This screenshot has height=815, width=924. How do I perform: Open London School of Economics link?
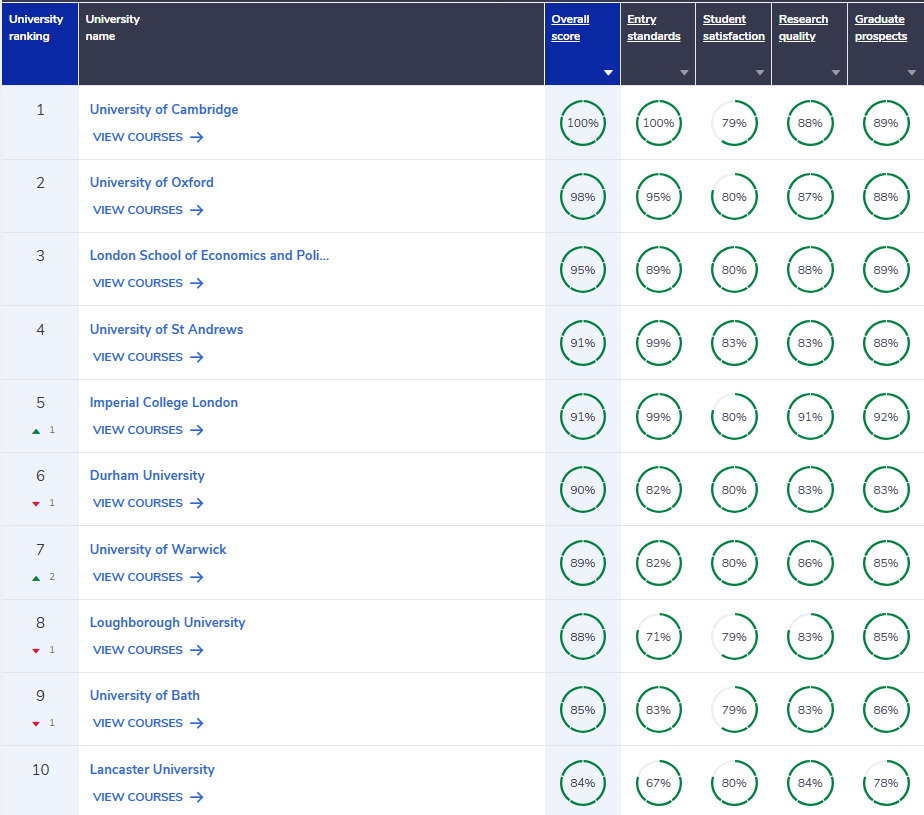(209, 256)
